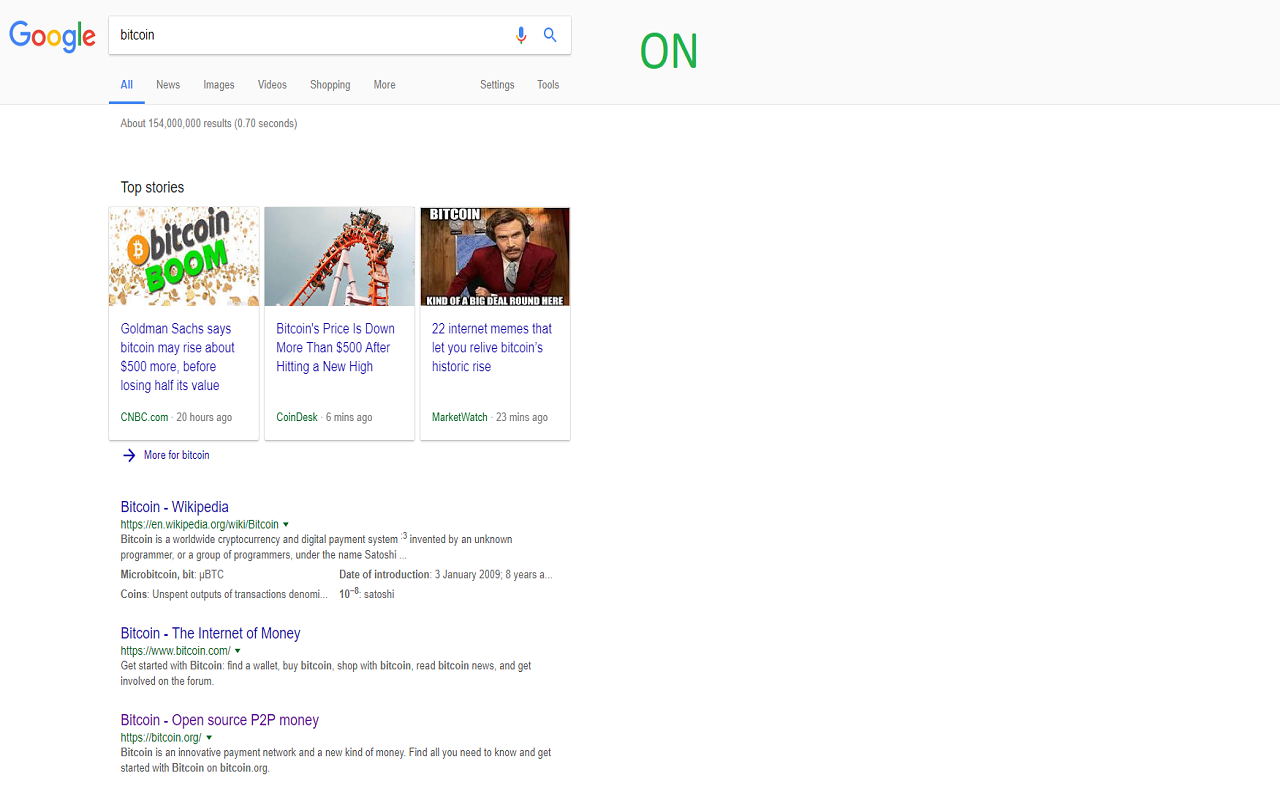This screenshot has width=1280, height=800.
Task: Expand the dropdown arrow next to www.bitcoin.com URL
Action: (237, 651)
